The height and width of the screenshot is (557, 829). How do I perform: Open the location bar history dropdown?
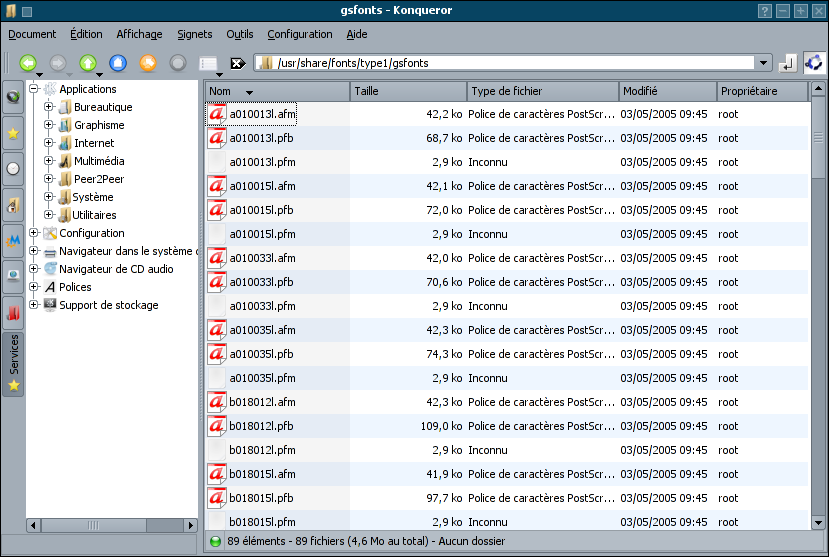[x=764, y=63]
